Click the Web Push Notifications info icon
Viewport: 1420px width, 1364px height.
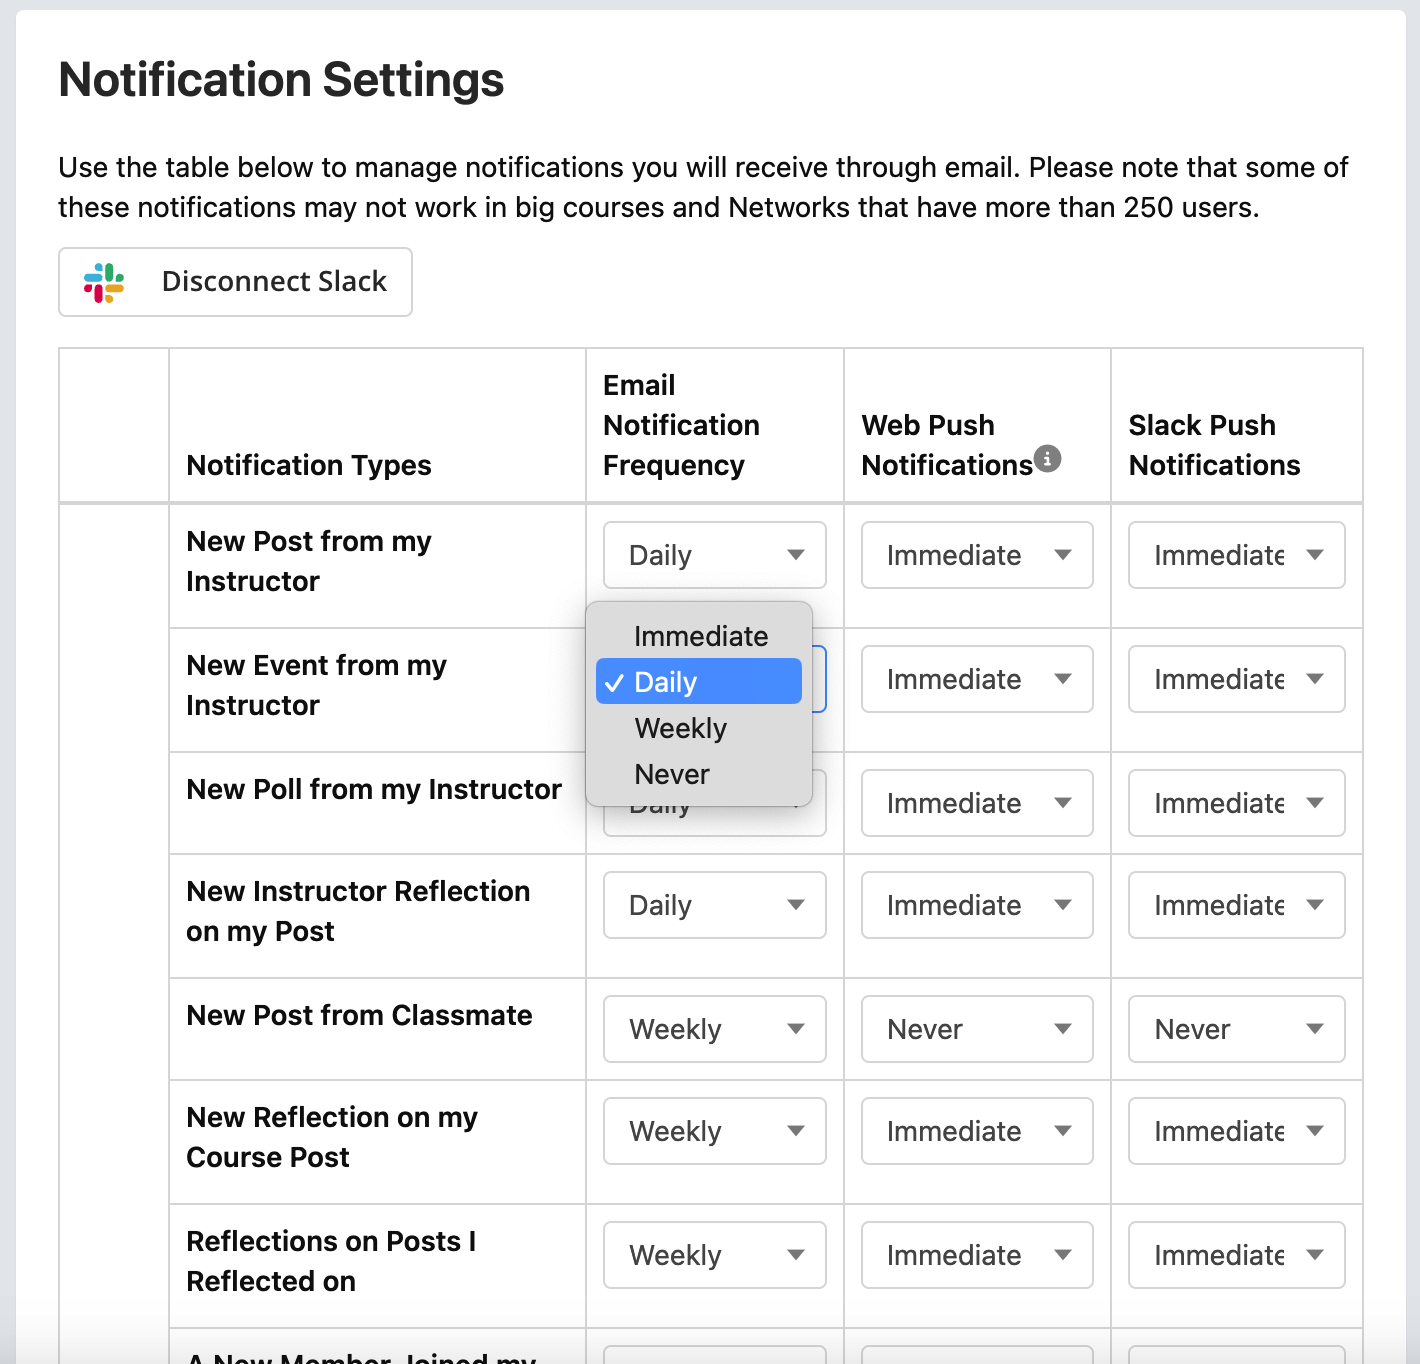click(1047, 458)
